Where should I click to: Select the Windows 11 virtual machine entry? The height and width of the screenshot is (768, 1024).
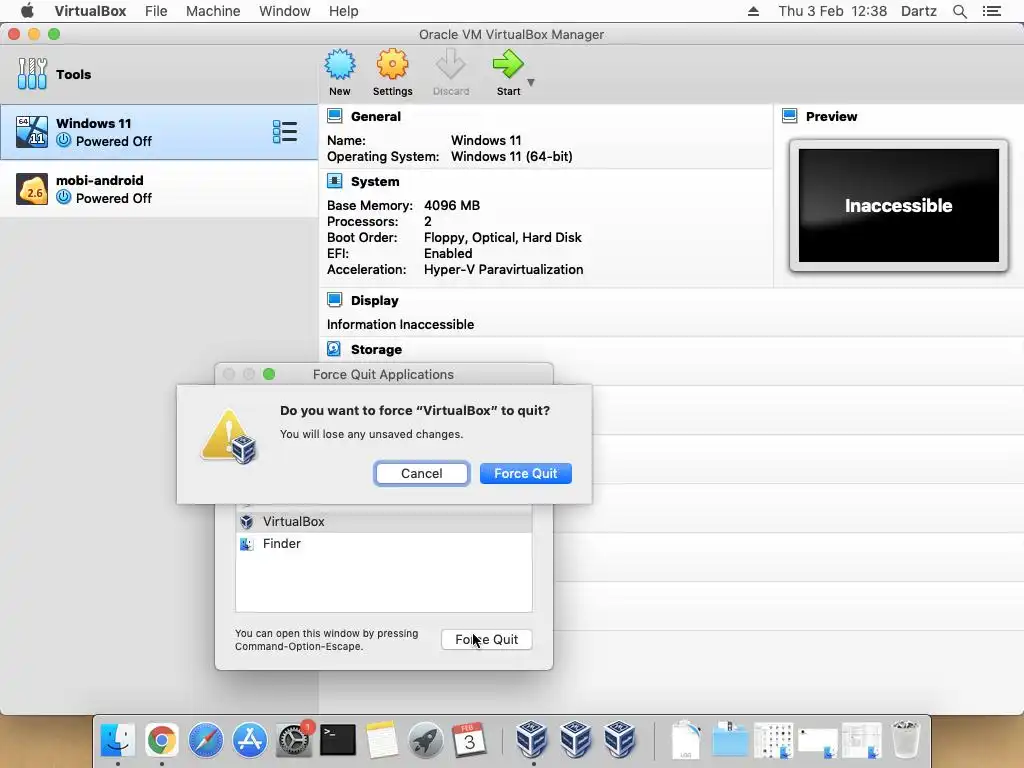click(159, 132)
